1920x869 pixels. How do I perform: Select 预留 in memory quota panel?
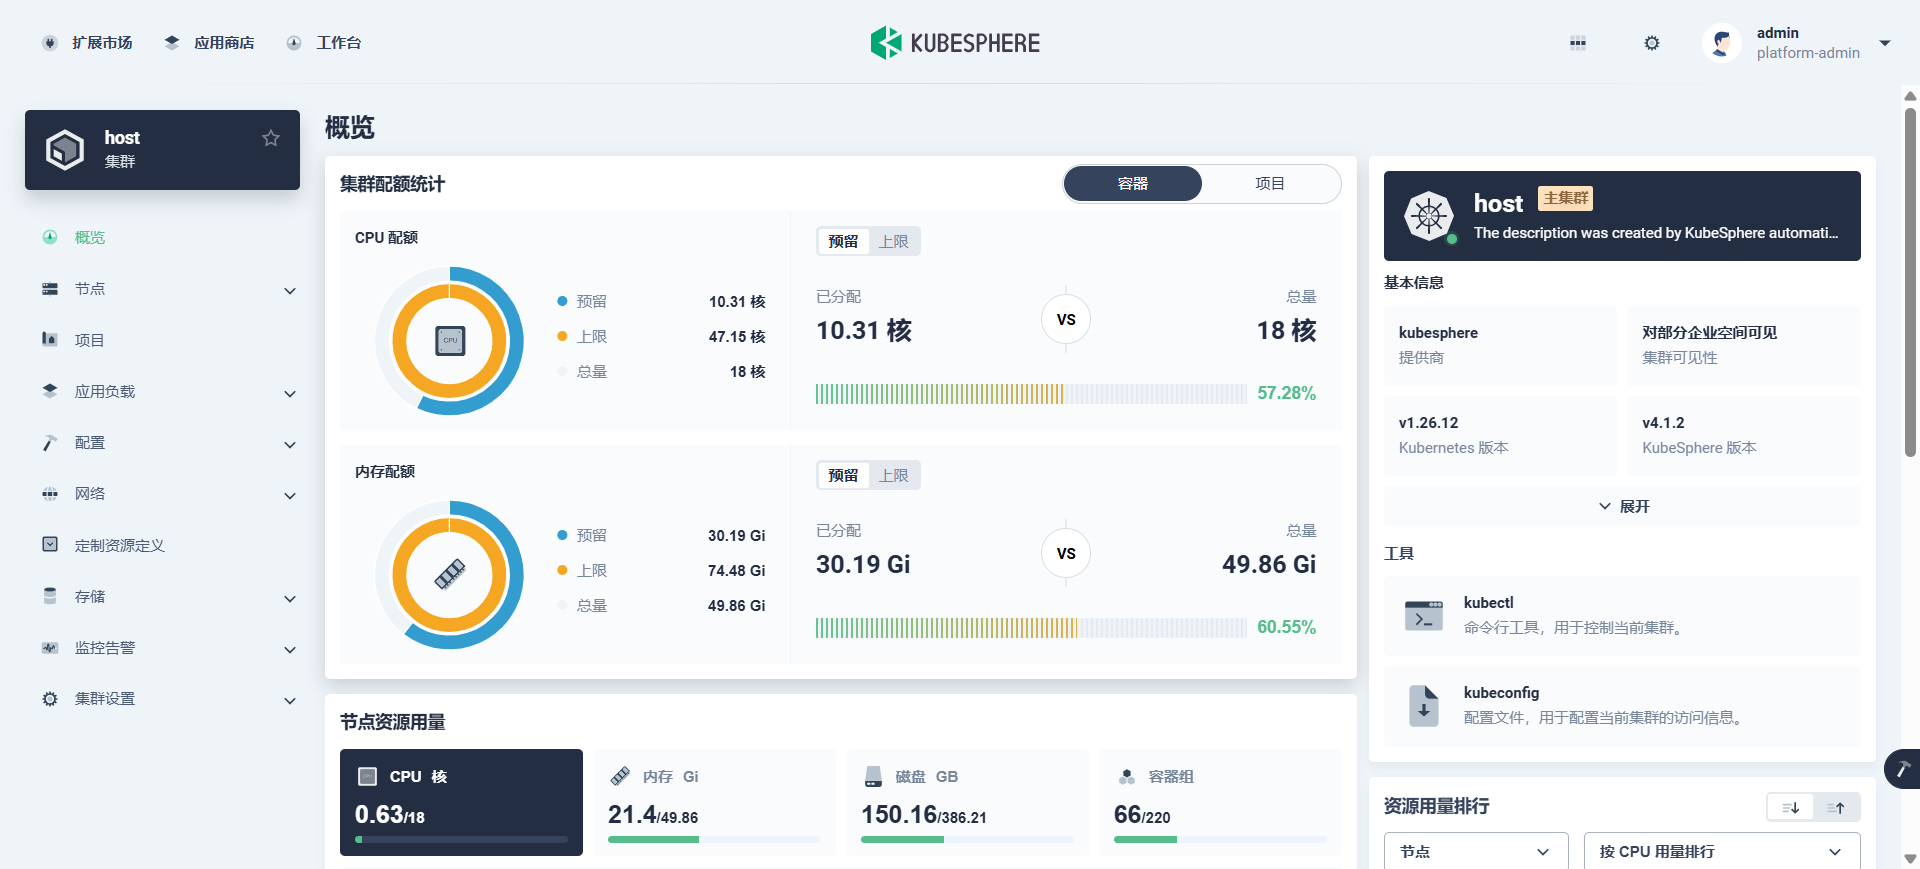(843, 475)
